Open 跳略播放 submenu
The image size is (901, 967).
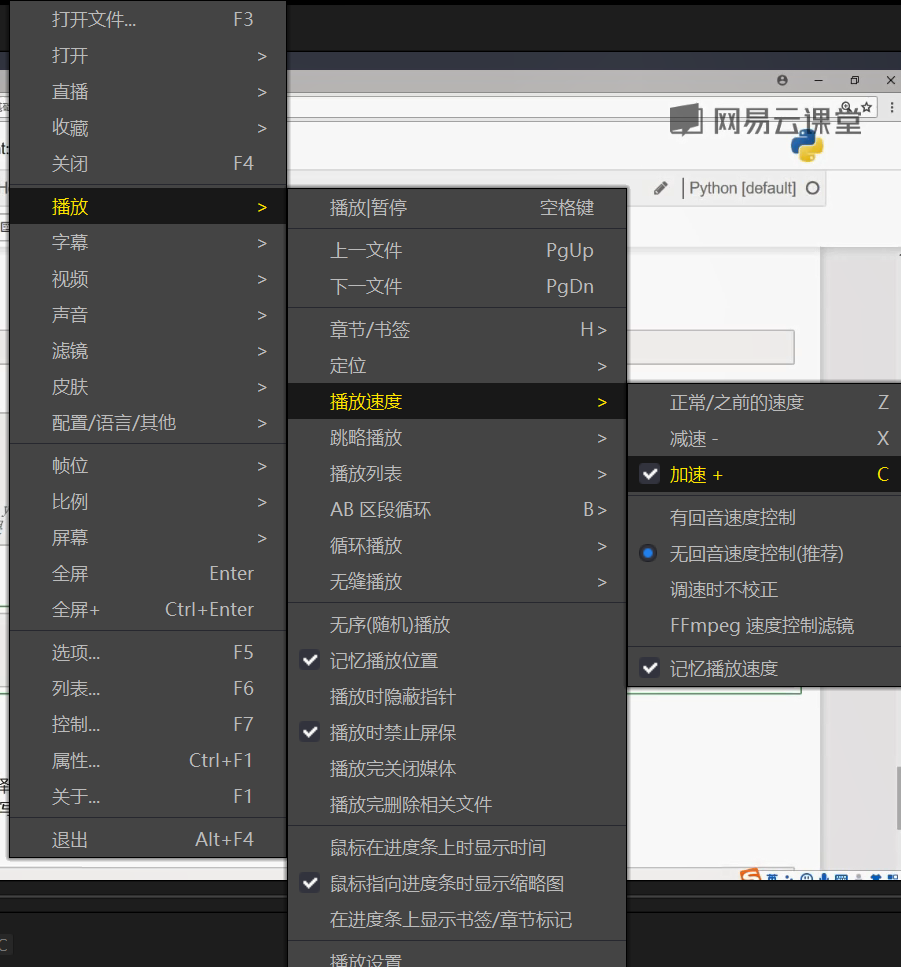pyautogui.click(x=457, y=438)
